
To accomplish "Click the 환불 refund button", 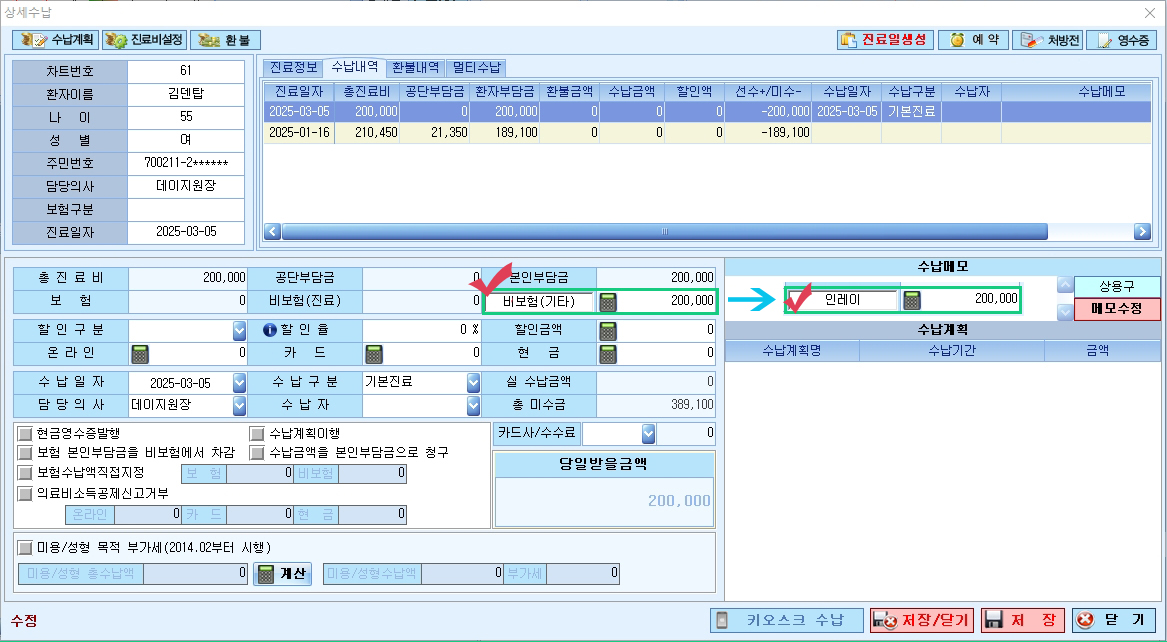I will (226, 39).
